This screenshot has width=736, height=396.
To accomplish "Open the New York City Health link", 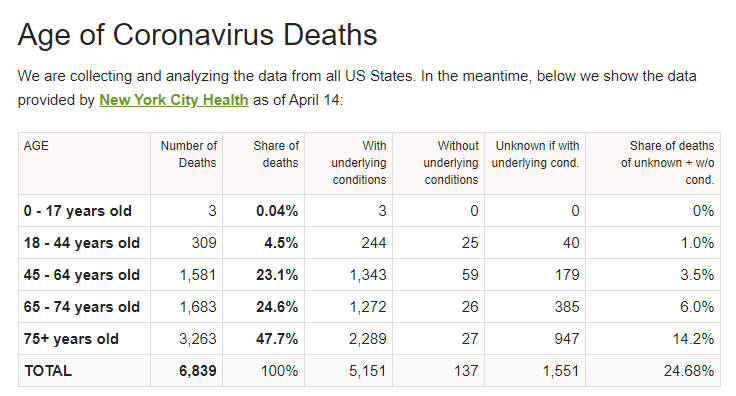I will [x=174, y=100].
